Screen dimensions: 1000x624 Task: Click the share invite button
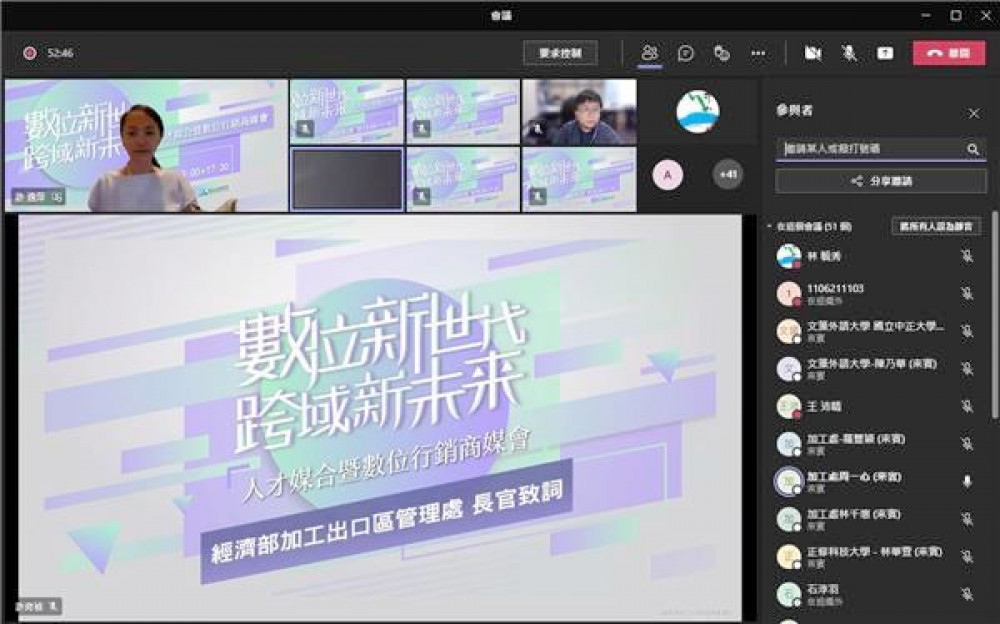click(x=881, y=182)
